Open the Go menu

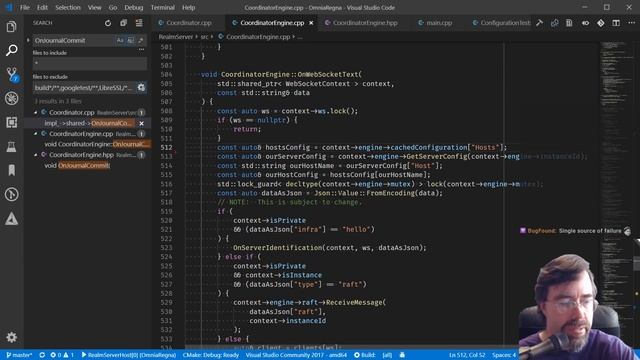113,7
